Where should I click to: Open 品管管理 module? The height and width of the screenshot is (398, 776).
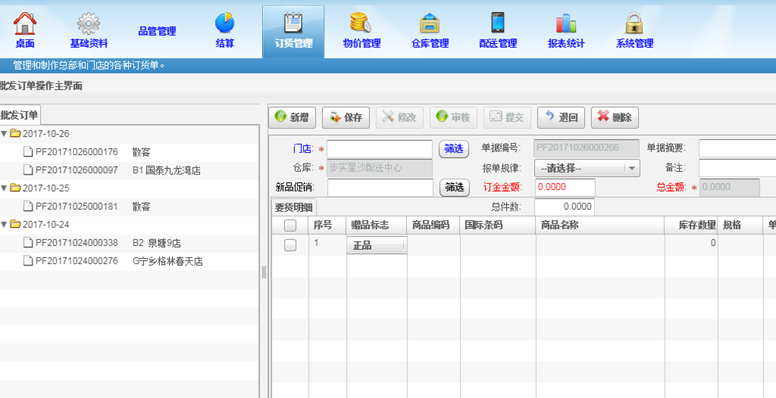(x=157, y=31)
